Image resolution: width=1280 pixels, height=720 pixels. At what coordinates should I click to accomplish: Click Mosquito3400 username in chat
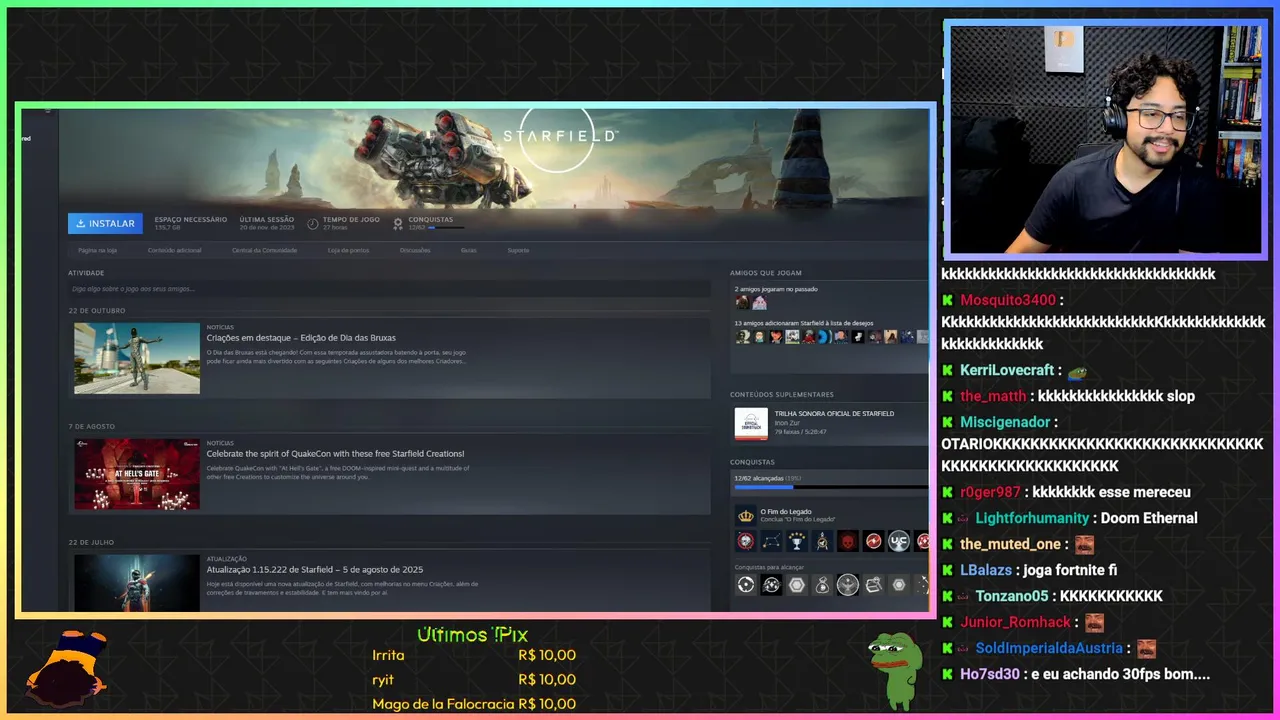[1008, 300]
